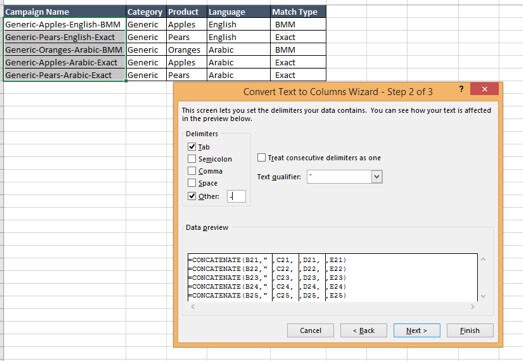This screenshot has width=523, height=361.
Task: Toggle the Other delimiter checkbox
Action: (191, 196)
